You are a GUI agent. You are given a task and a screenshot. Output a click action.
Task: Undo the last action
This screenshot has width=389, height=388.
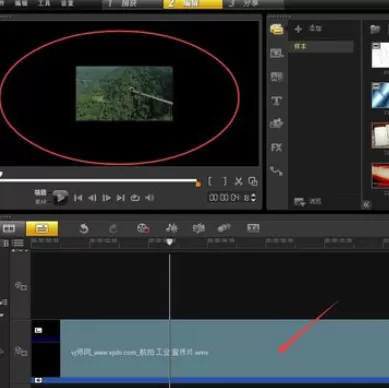tap(84, 229)
